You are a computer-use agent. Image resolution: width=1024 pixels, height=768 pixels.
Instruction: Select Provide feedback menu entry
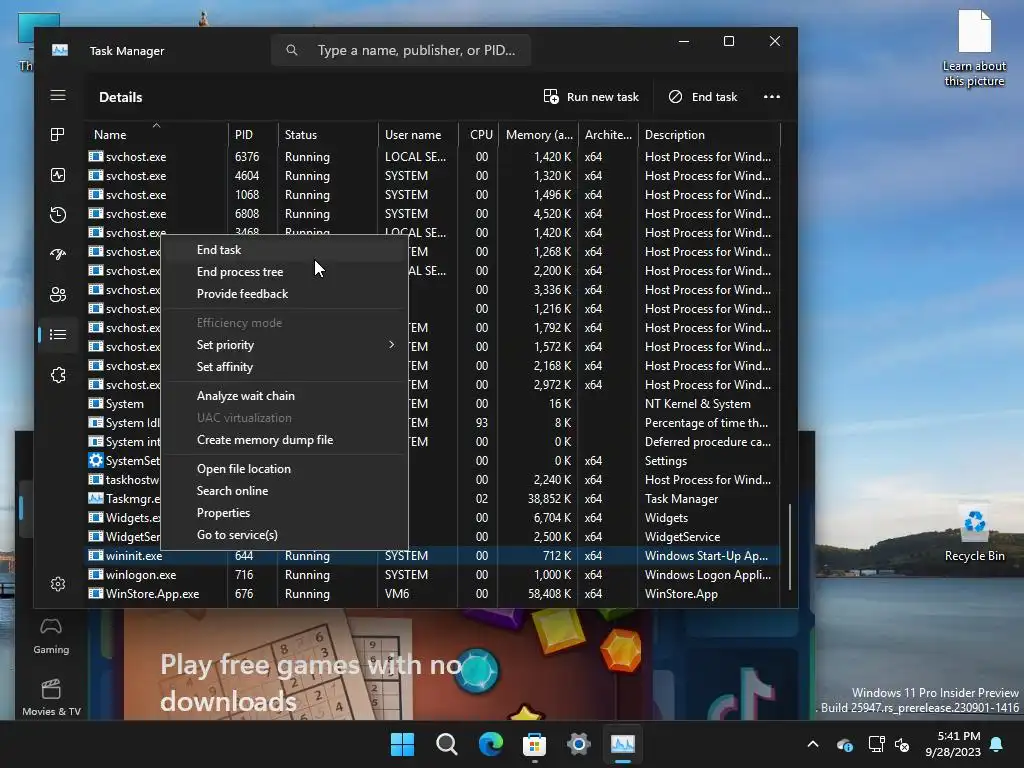(x=284, y=294)
